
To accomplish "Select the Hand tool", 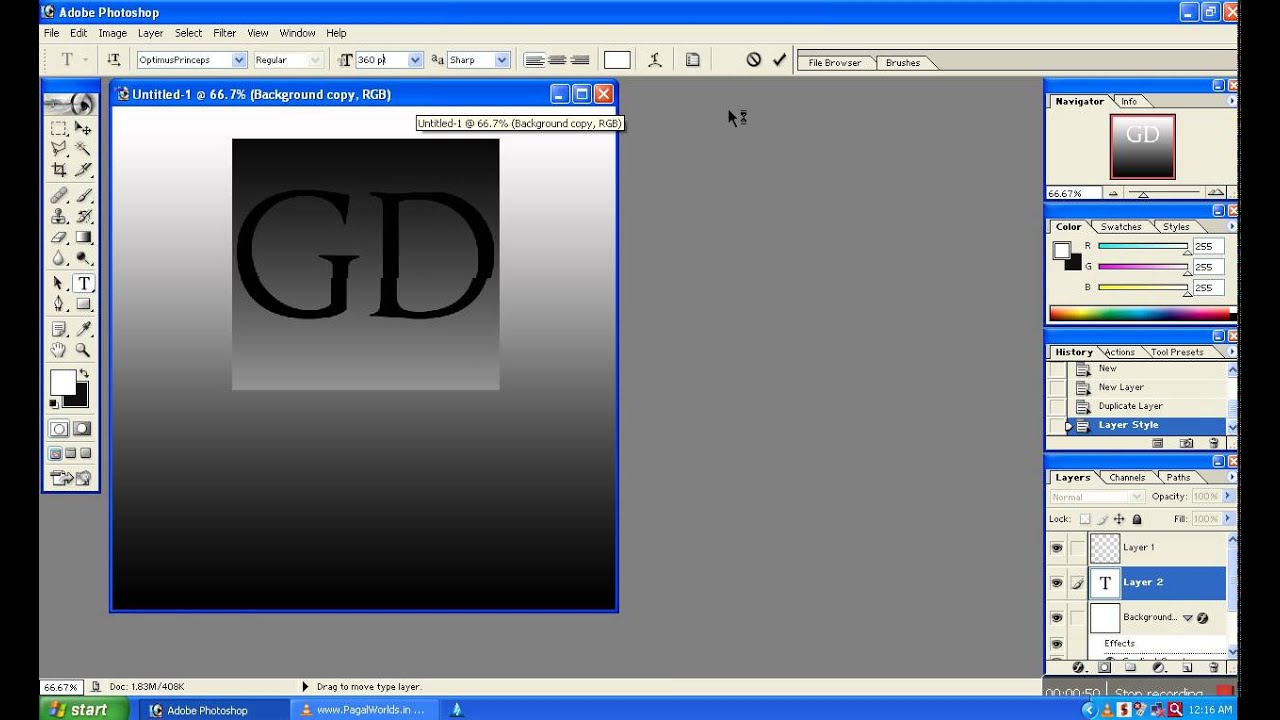I will (59, 350).
